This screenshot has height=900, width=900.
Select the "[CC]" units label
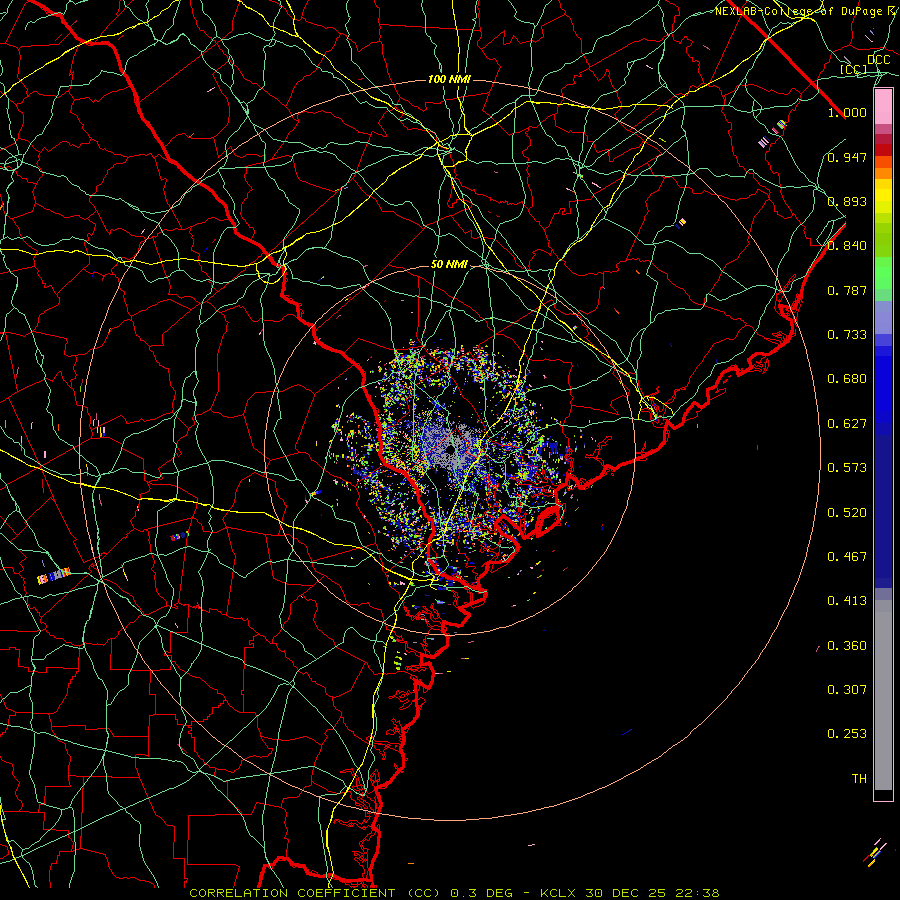853,69
